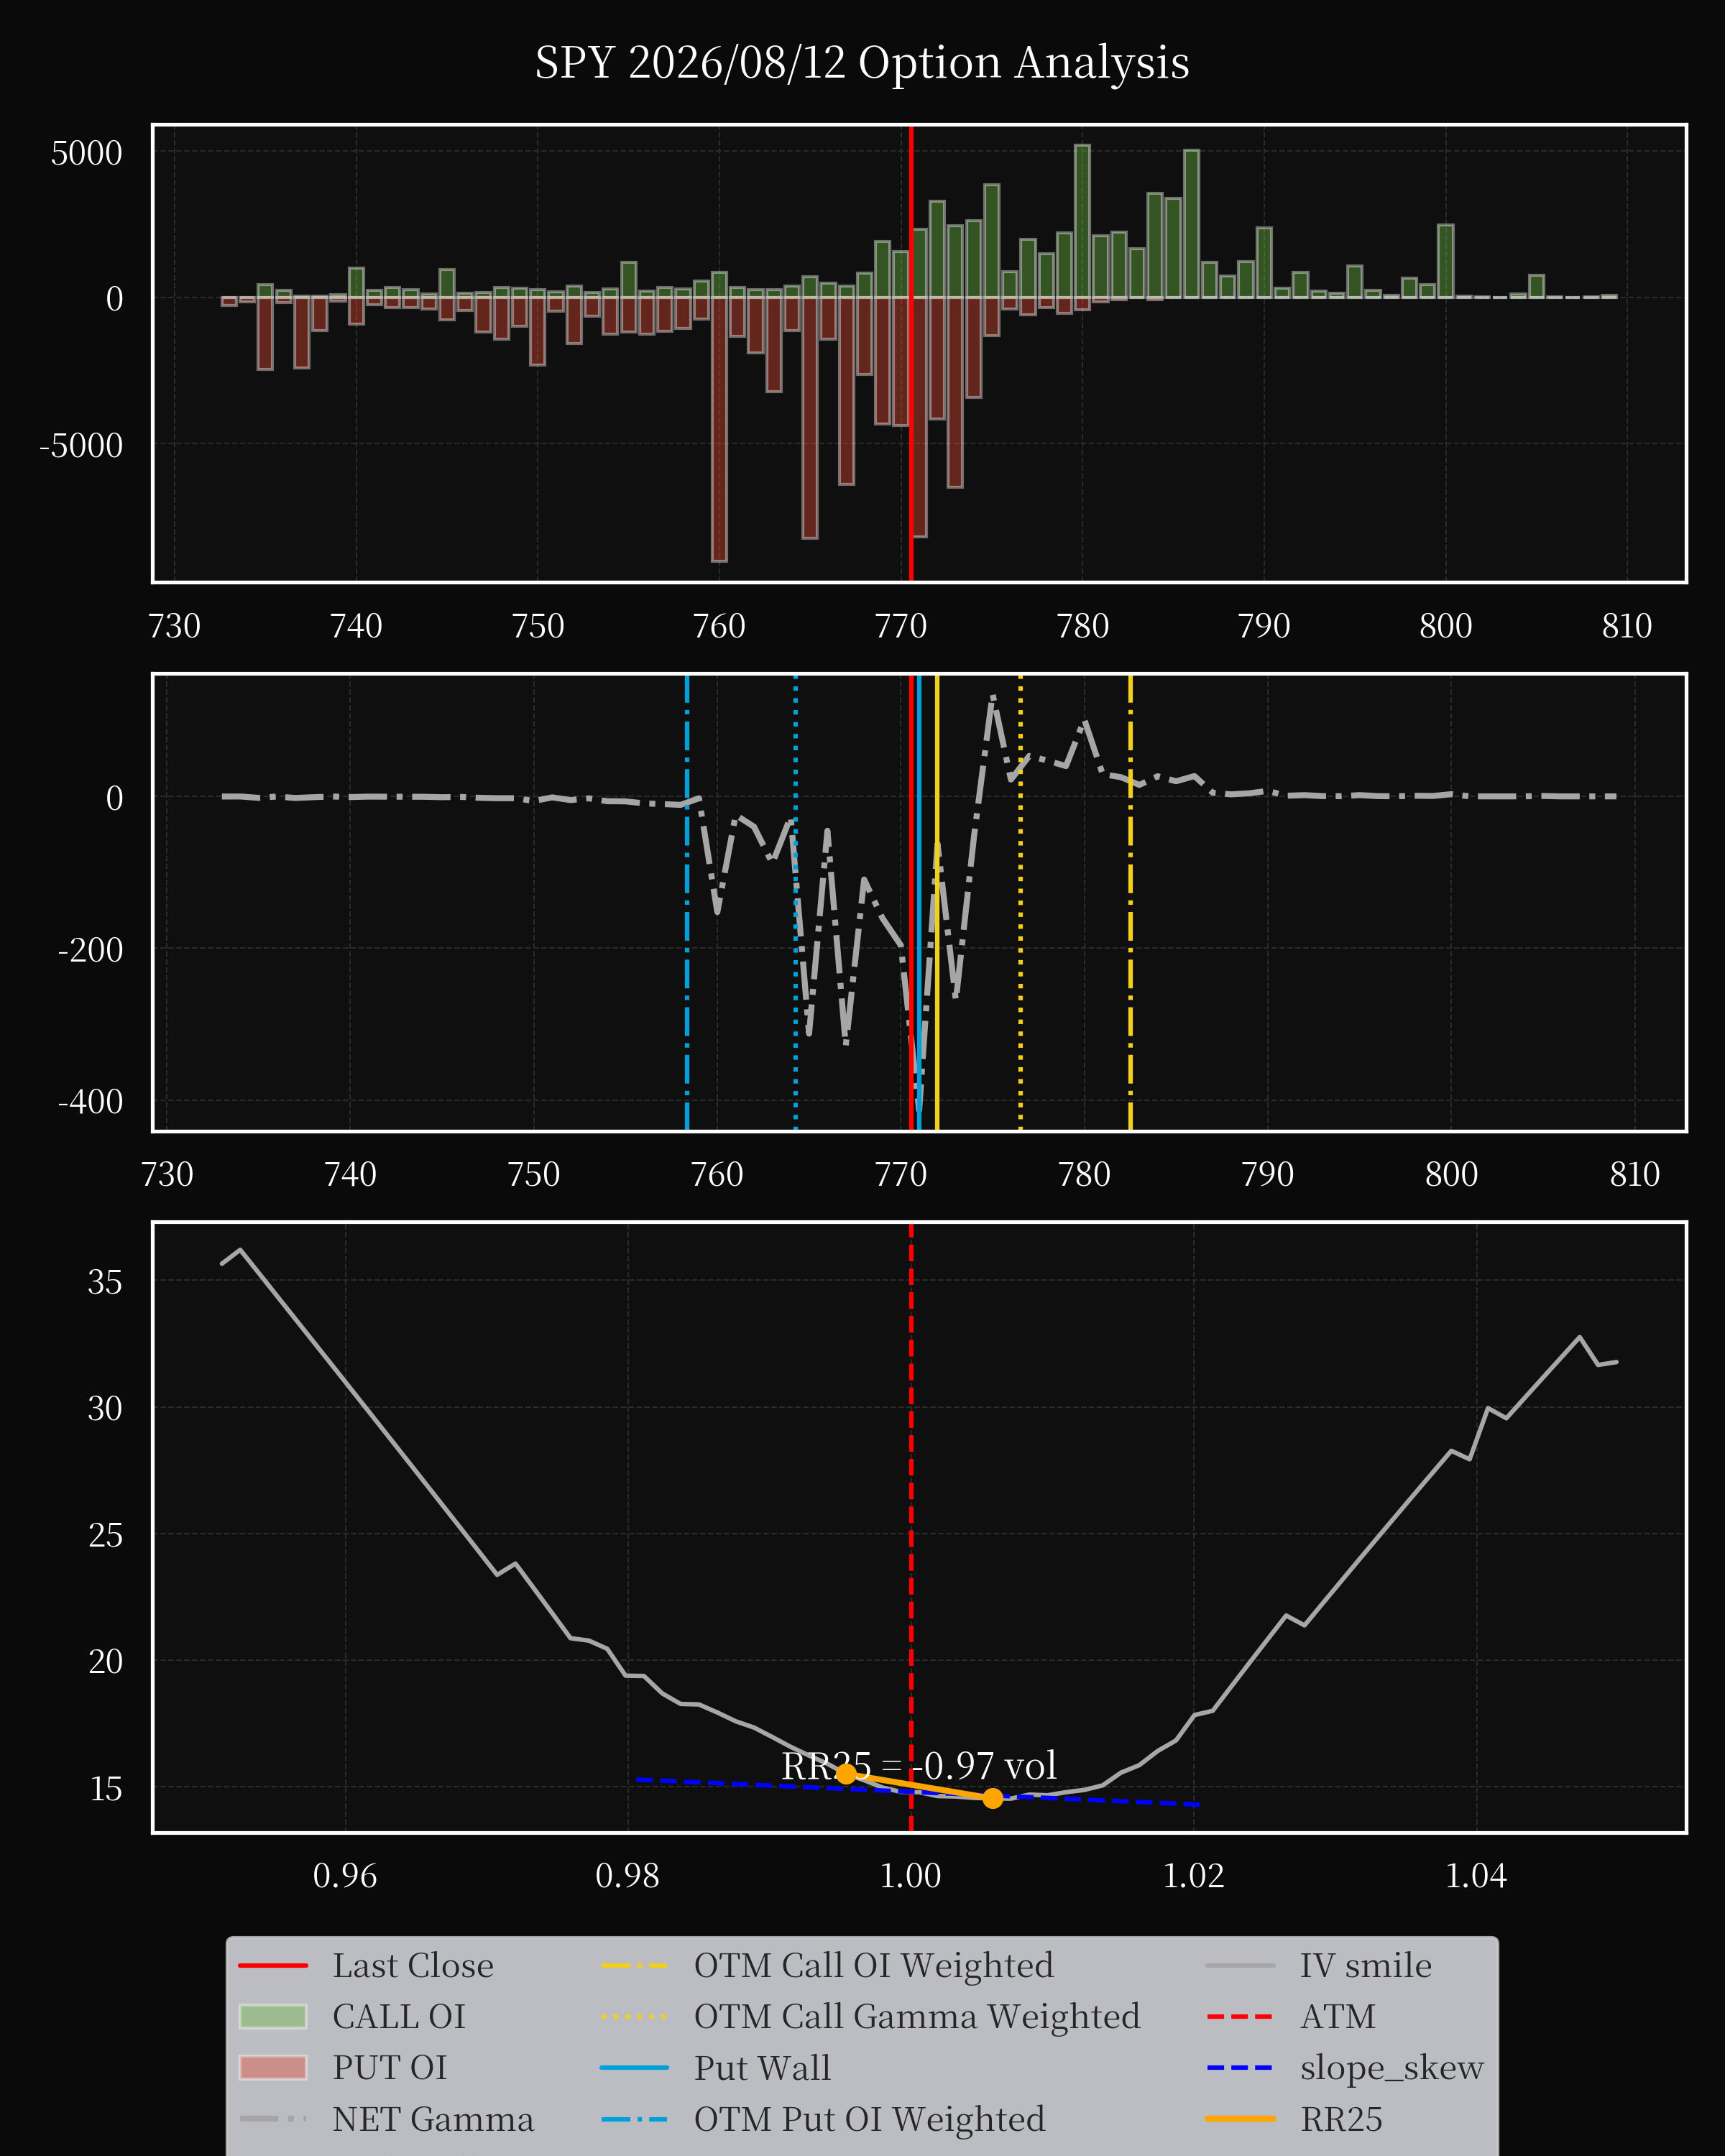
Task: Click the deepest red put bar at strike 760
Action: (x=719, y=429)
